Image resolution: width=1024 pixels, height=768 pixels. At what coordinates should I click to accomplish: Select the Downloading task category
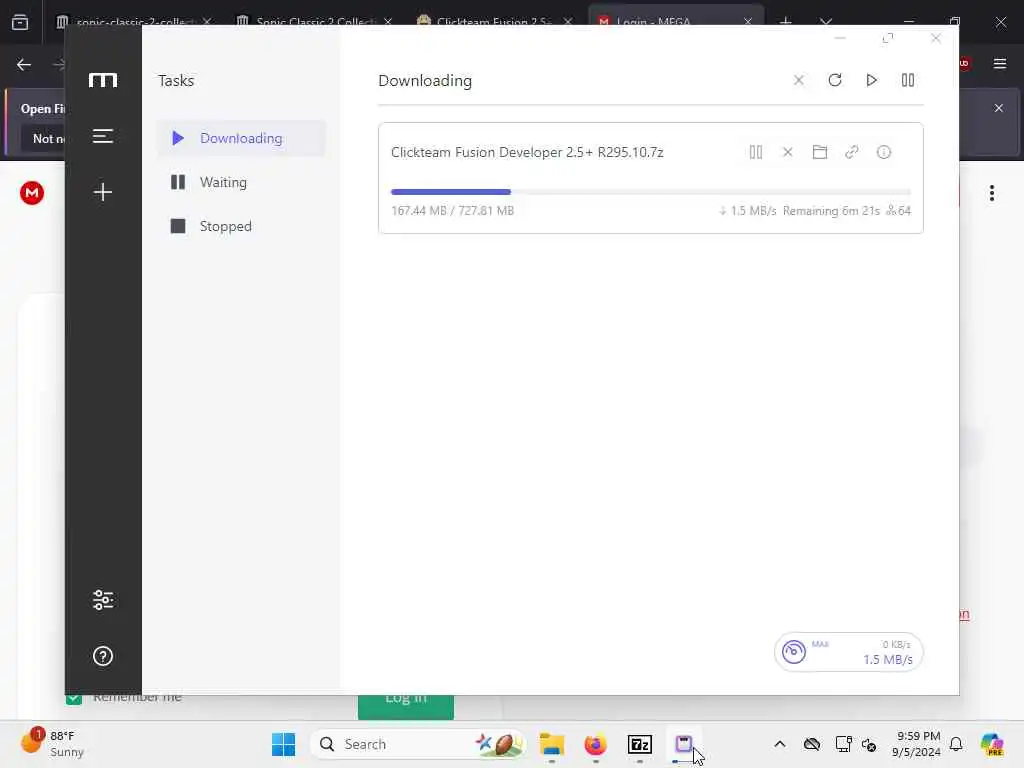[x=241, y=138]
